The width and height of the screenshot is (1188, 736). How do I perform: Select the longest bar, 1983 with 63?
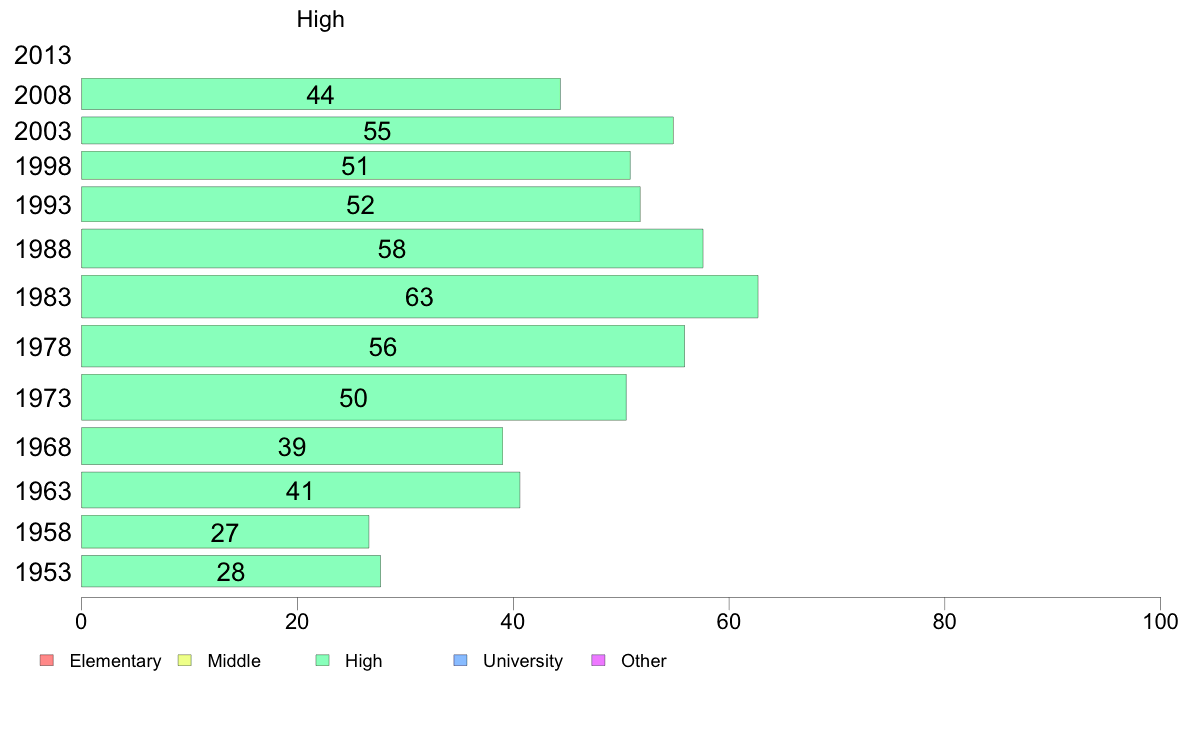point(419,296)
